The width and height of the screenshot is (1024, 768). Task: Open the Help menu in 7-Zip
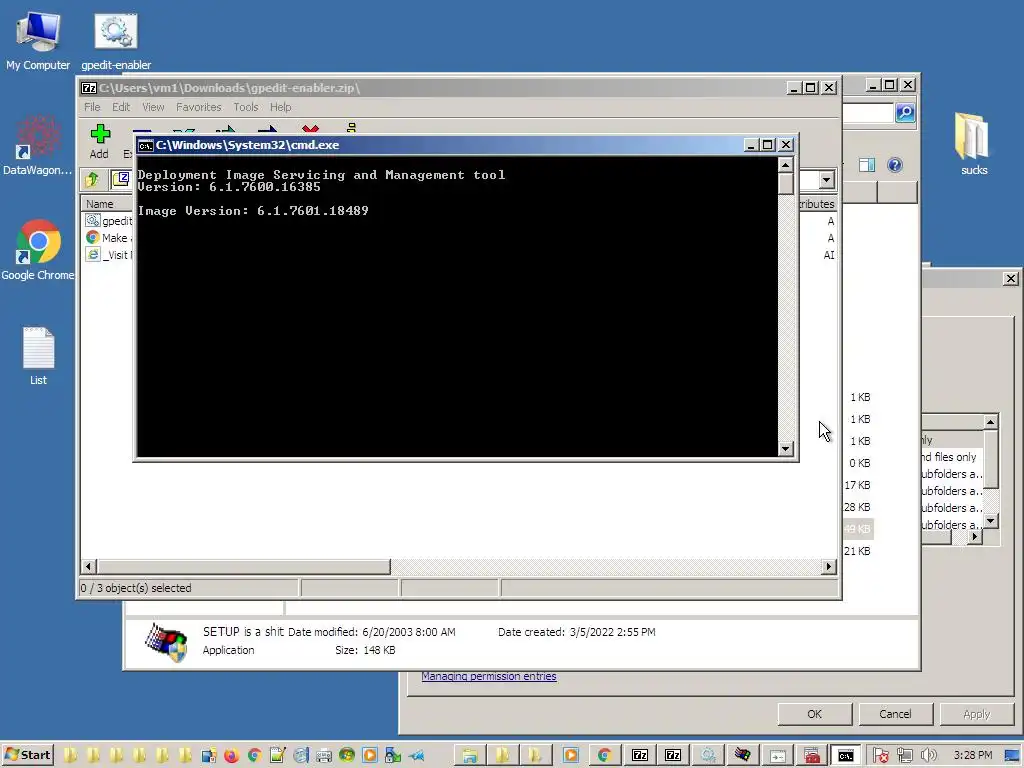click(280, 107)
